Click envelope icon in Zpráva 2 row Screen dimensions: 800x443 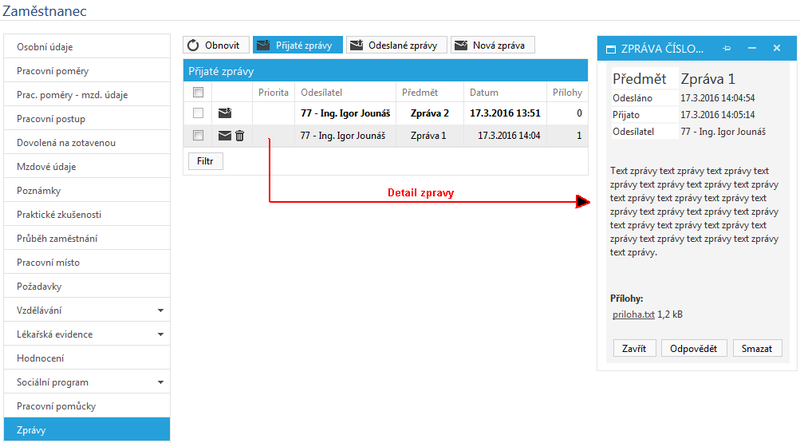(225, 113)
